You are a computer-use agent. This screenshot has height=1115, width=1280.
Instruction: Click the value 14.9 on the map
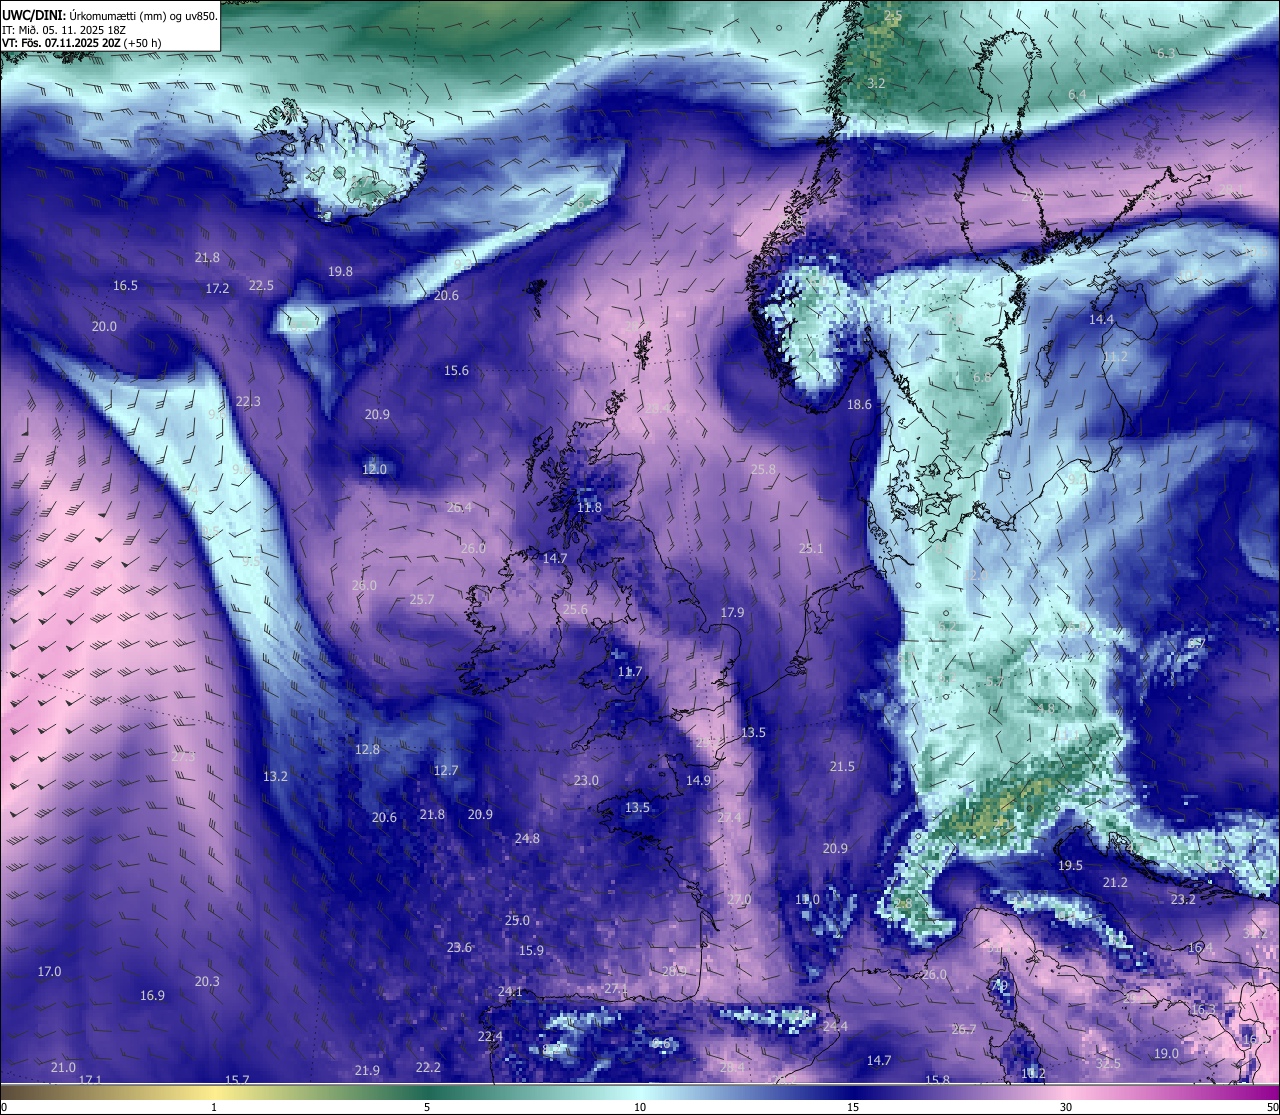(x=698, y=781)
